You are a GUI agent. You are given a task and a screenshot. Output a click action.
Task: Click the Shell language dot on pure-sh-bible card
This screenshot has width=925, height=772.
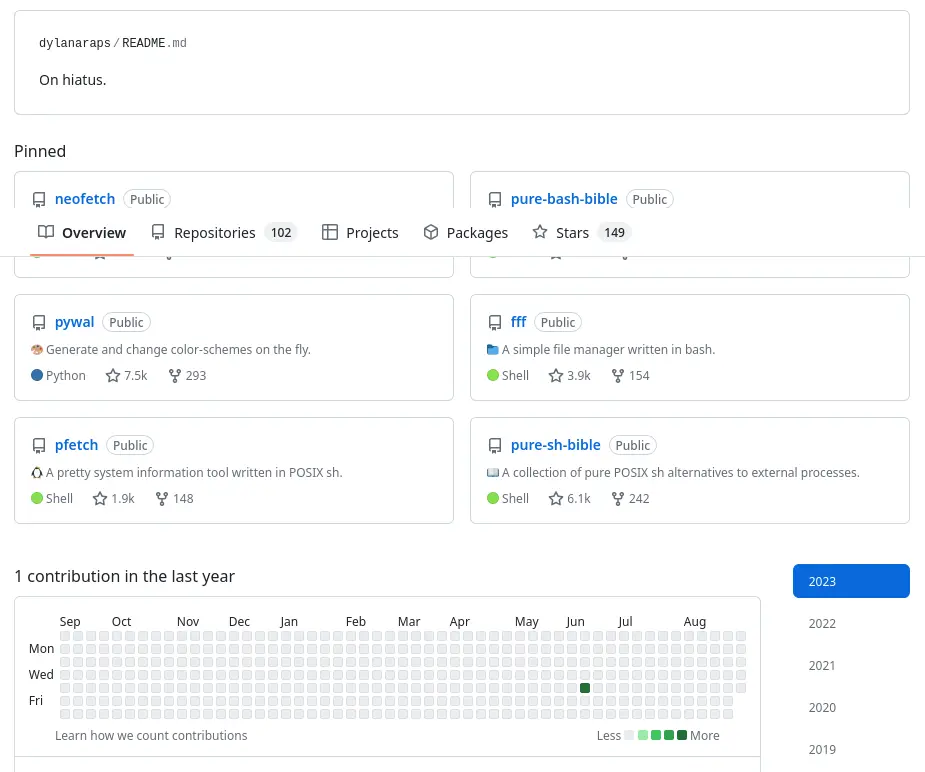click(493, 498)
